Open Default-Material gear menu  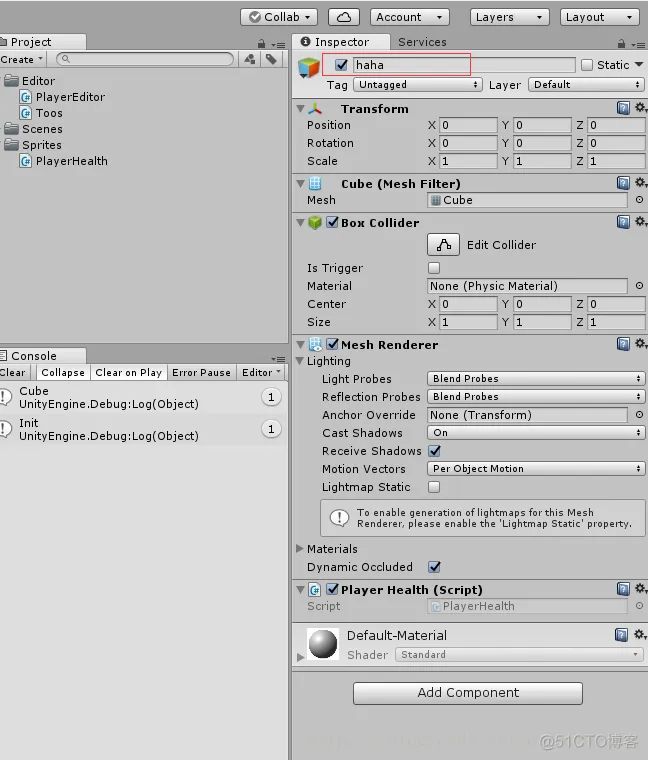[640, 634]
